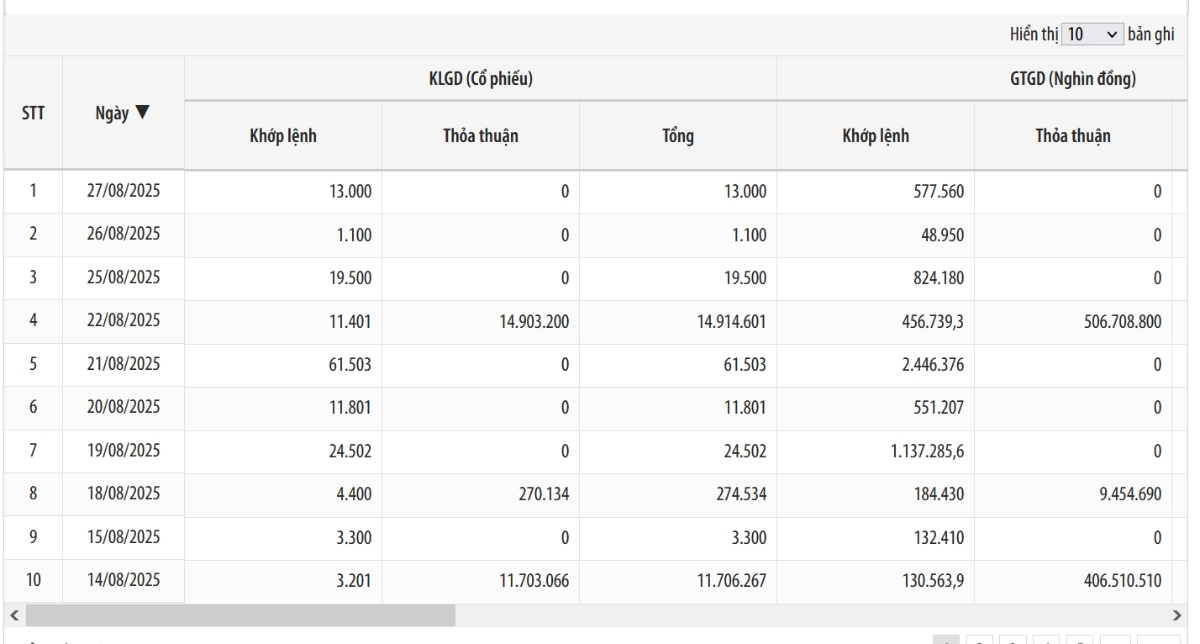Click the horizontal scrollbar thumb
1200x644 pixels.
click(238, 612)
